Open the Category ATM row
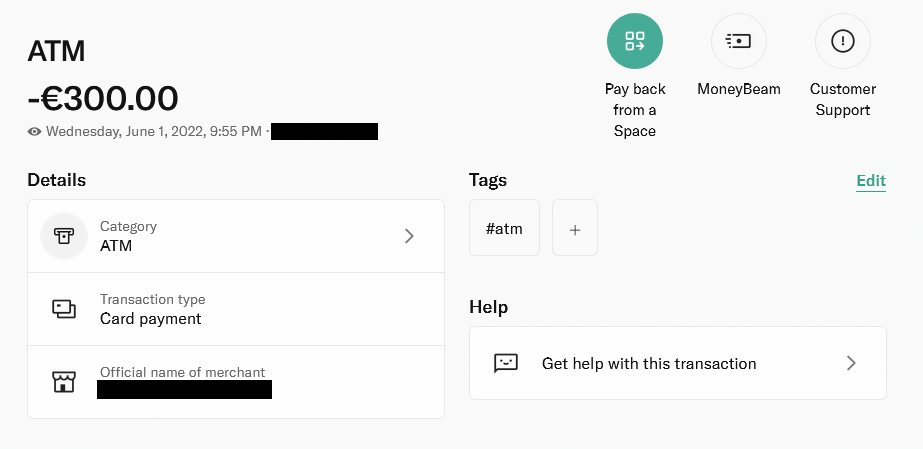This screenshot has width=923, height=449. point(235,236)
